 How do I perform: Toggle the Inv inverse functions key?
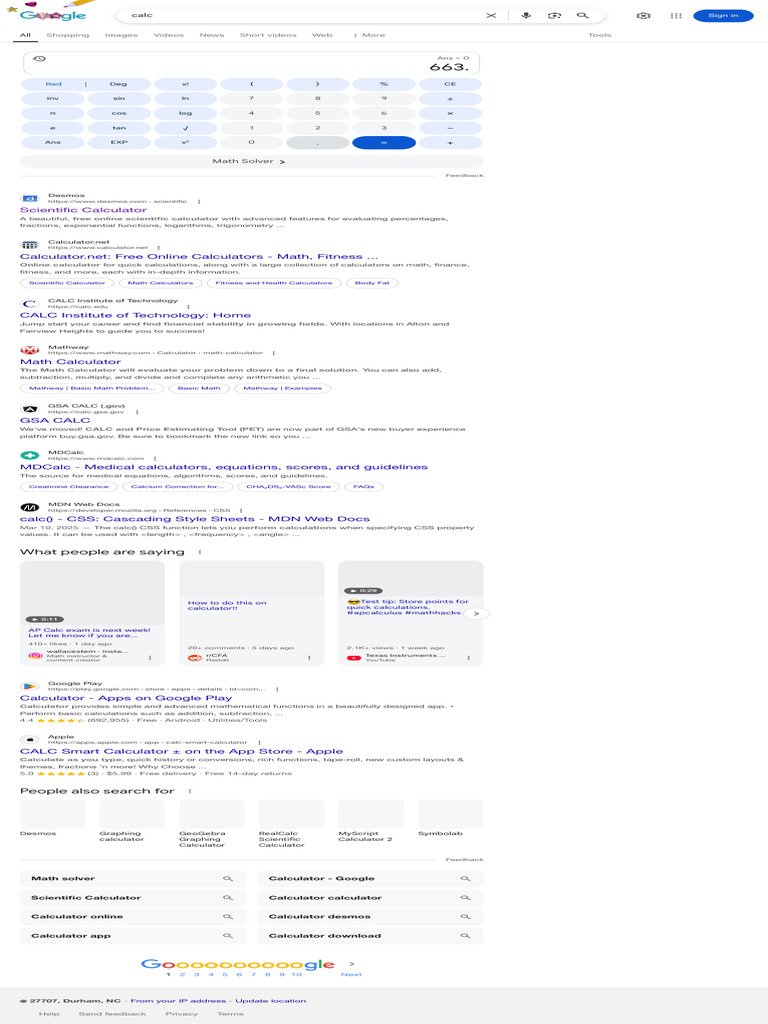coord(53,99)
